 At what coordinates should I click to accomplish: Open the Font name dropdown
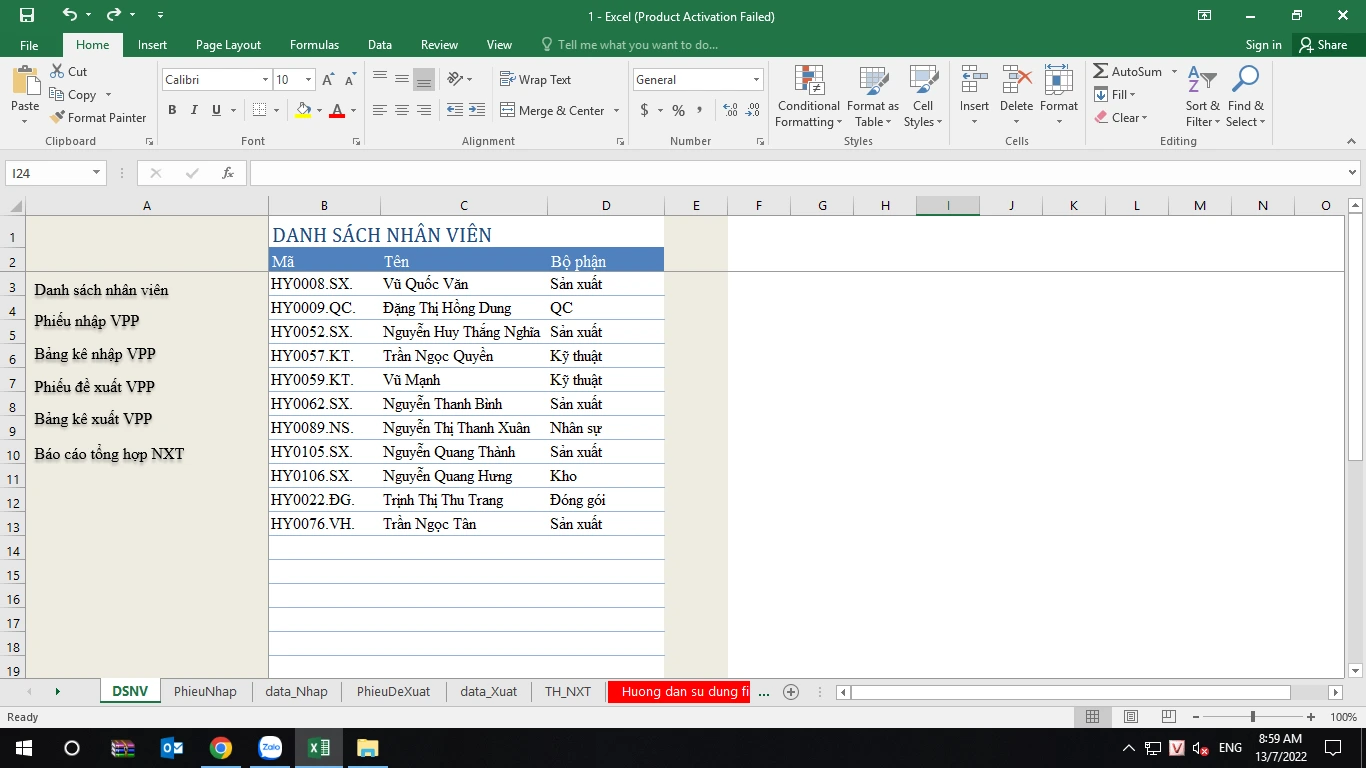pyautogui.click(x=266, y=79)
